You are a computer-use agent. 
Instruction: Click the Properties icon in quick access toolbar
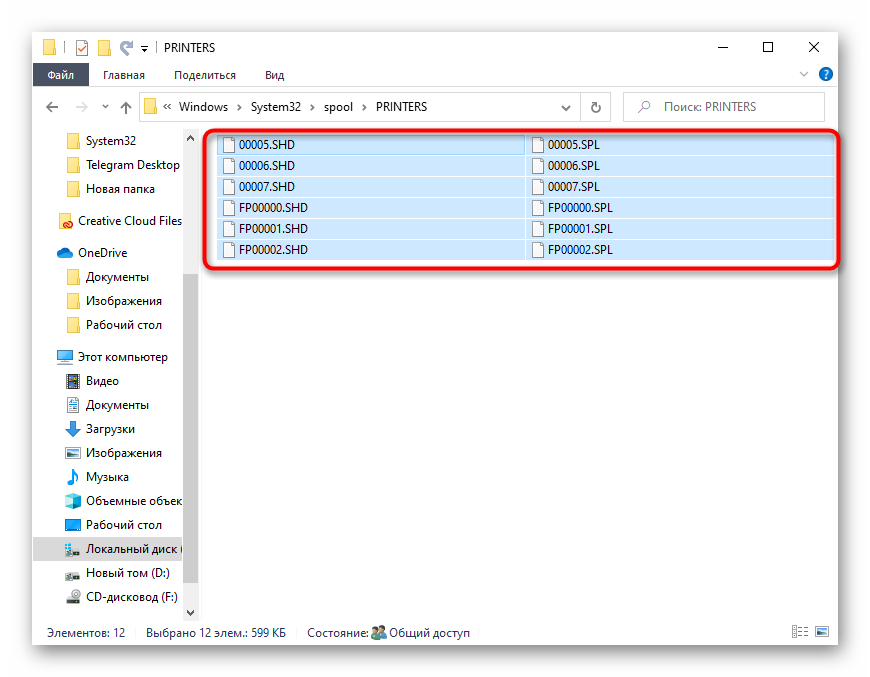click(82, 48)
